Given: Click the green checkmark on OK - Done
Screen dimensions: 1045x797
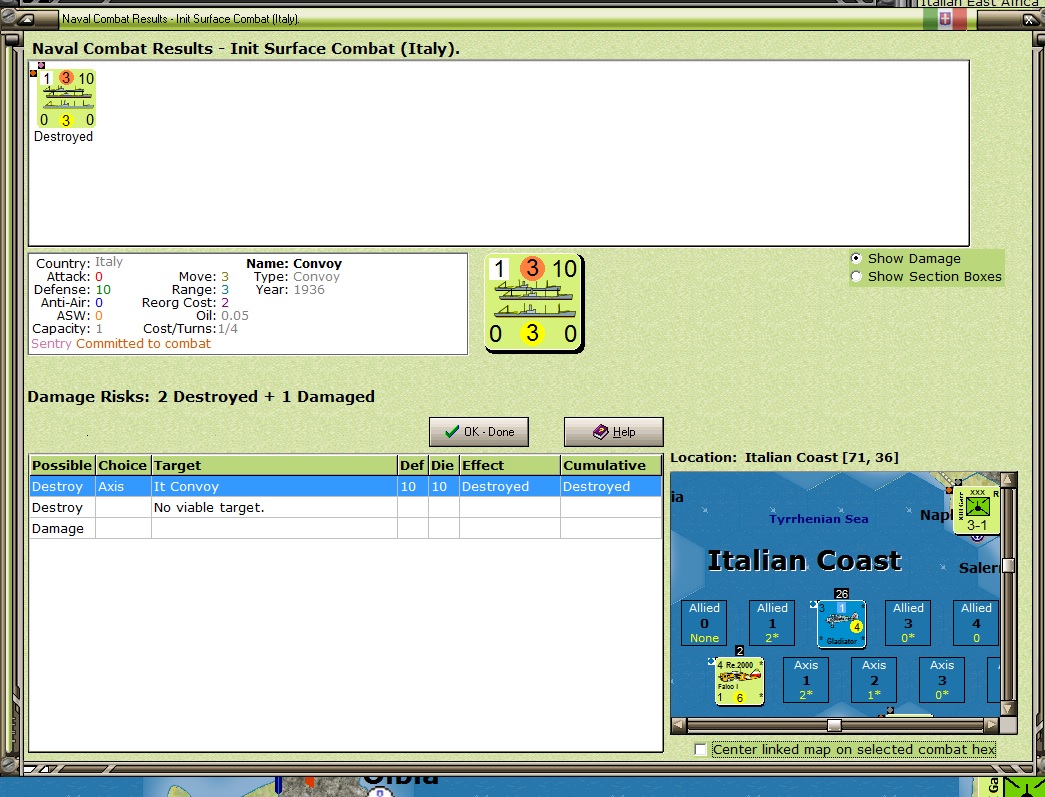Looking at the screenshot, I should tap(451, 431).
